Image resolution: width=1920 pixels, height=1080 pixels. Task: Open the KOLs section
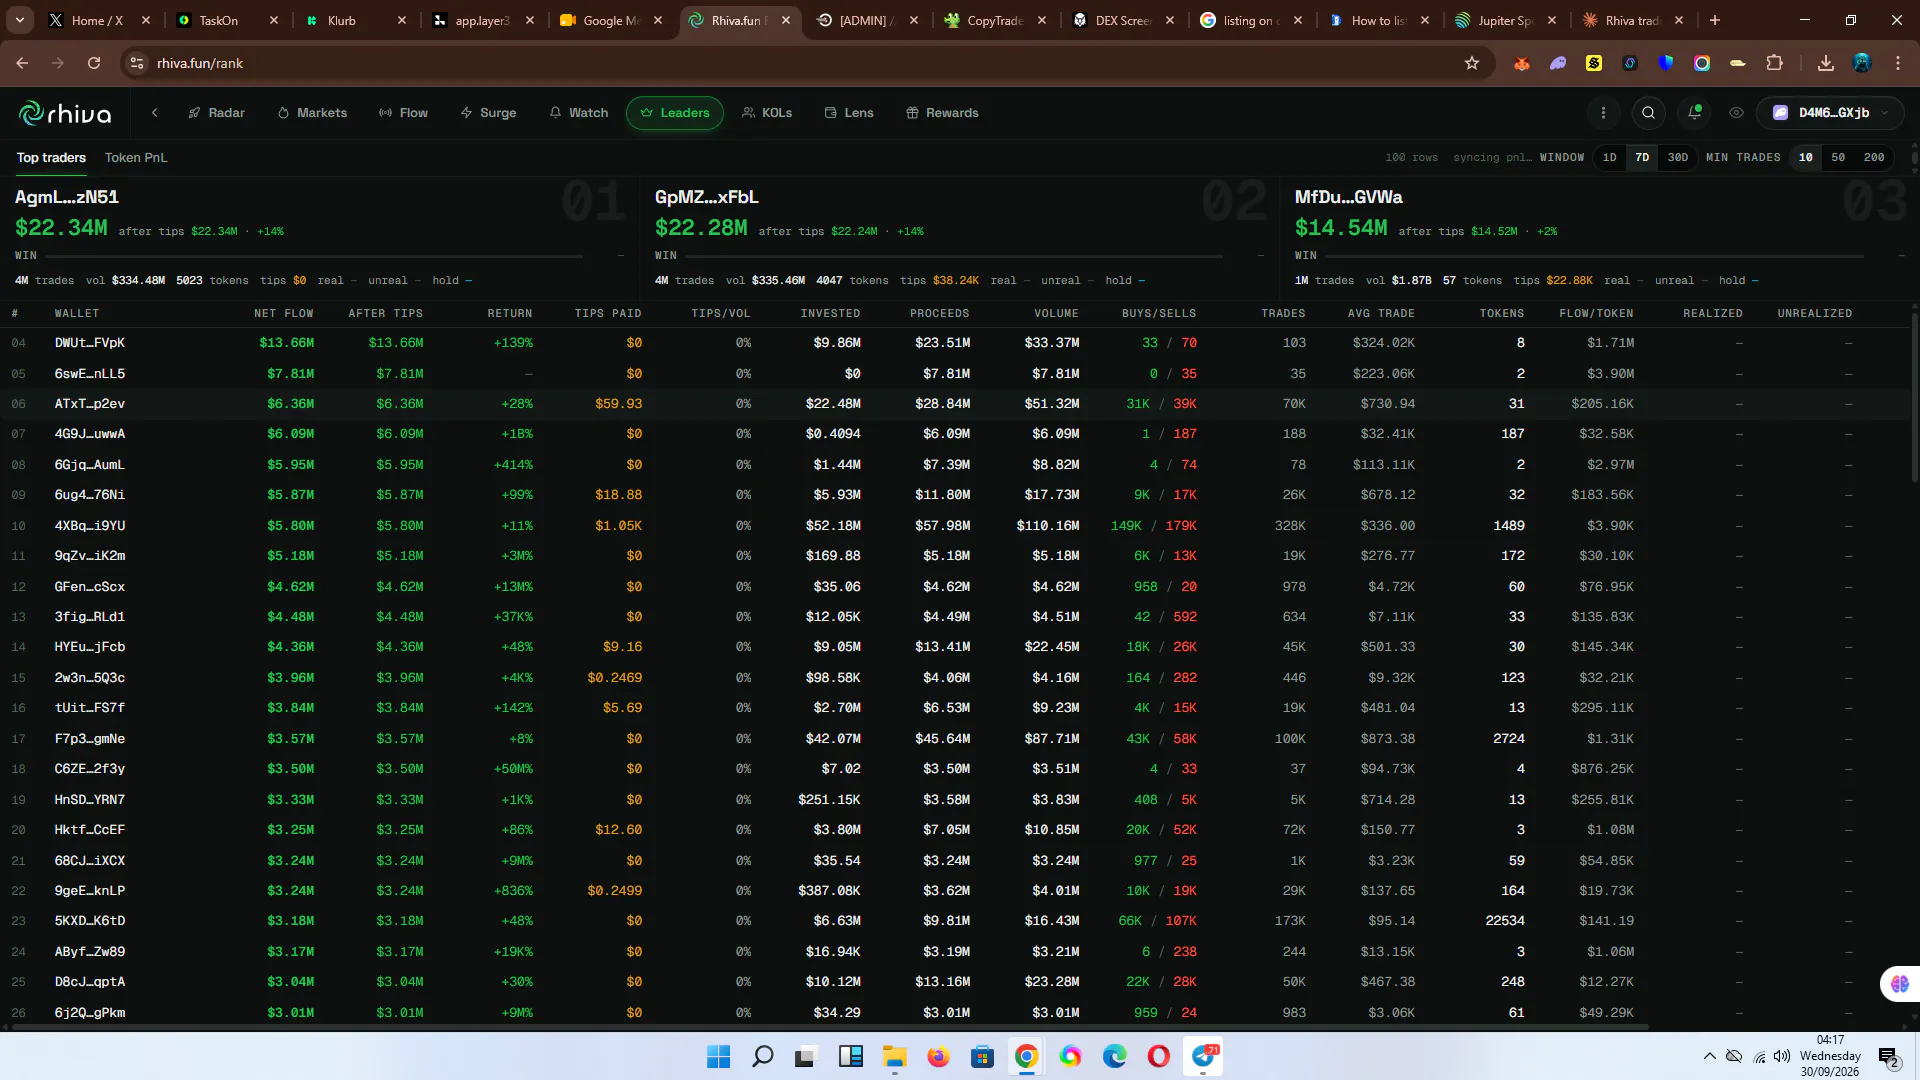pos(767,113)
